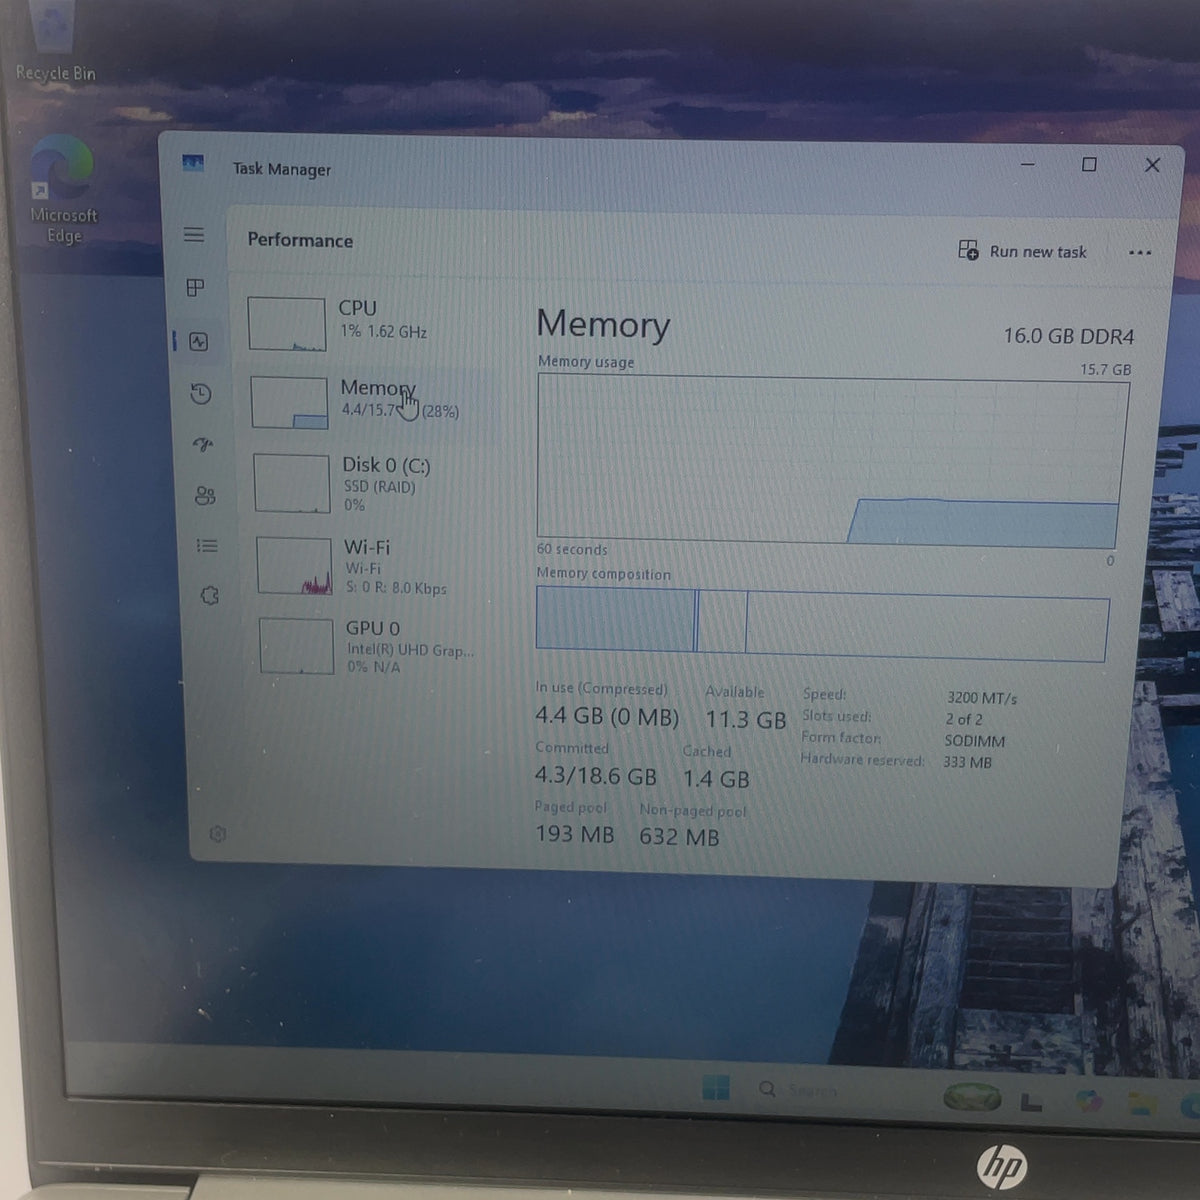Close the Task Manager window

click(1152, 165)
